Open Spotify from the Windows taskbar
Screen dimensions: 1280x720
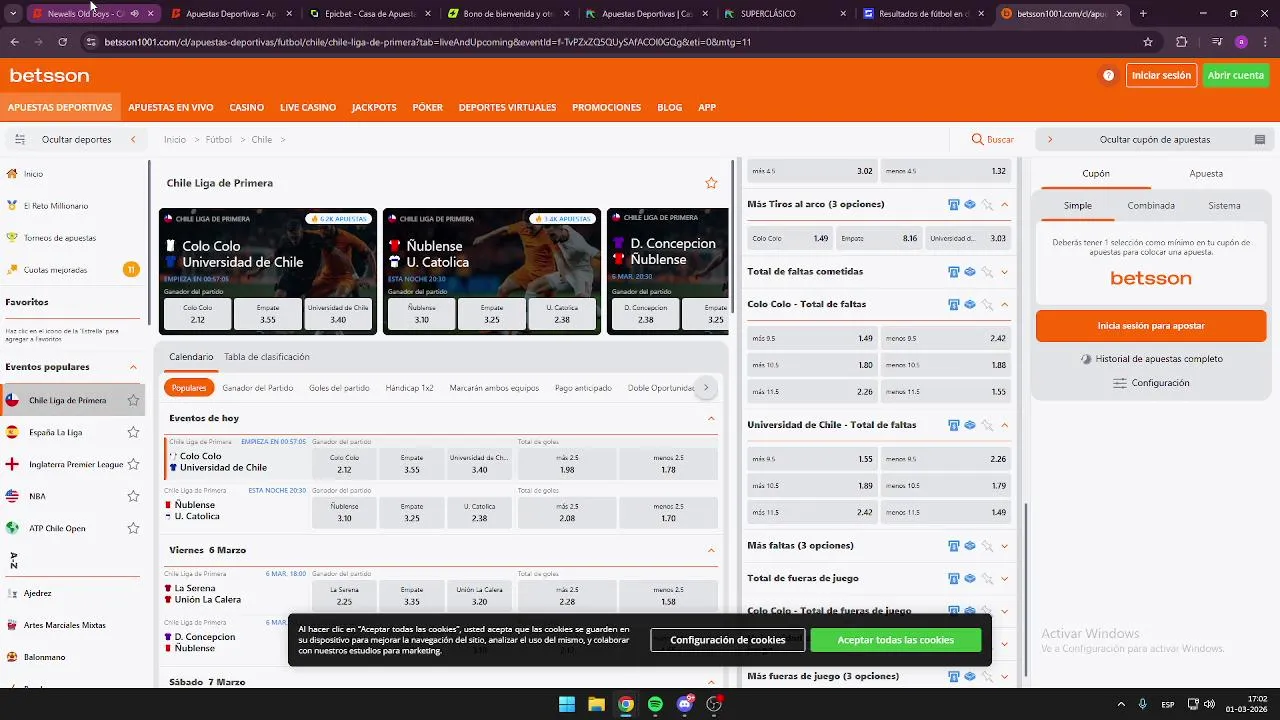click(655, 704)
